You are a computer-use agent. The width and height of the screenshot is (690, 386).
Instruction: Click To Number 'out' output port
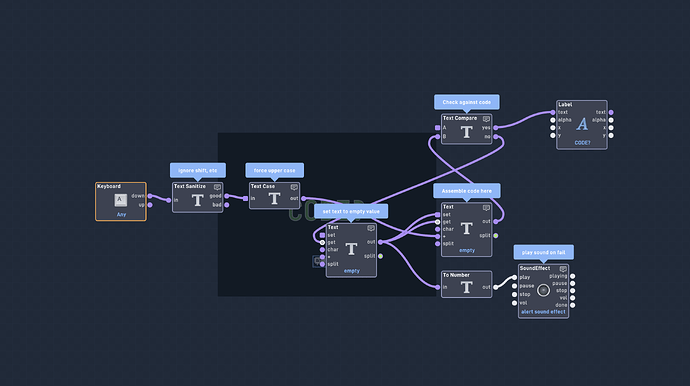click(x=496, y=287)
